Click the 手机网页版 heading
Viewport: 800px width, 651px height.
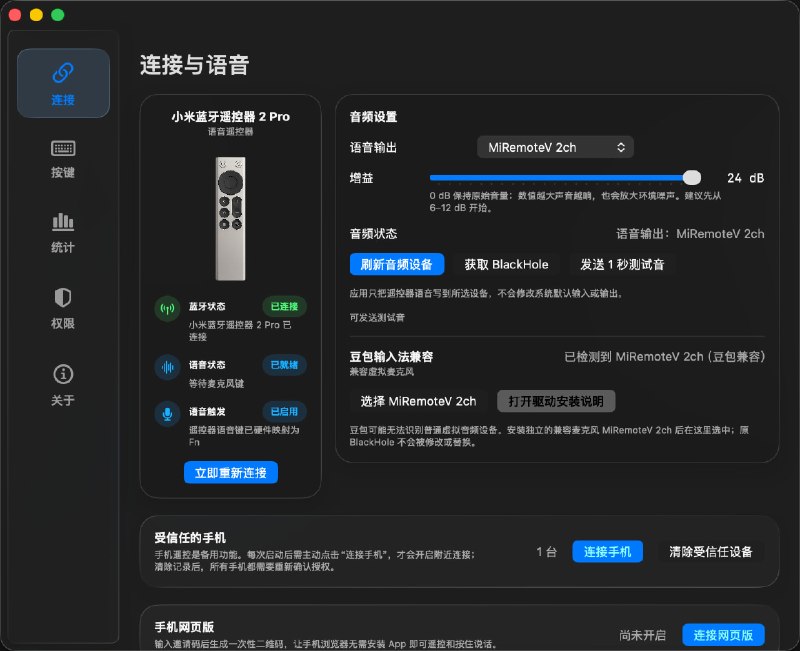click(184, 627)
